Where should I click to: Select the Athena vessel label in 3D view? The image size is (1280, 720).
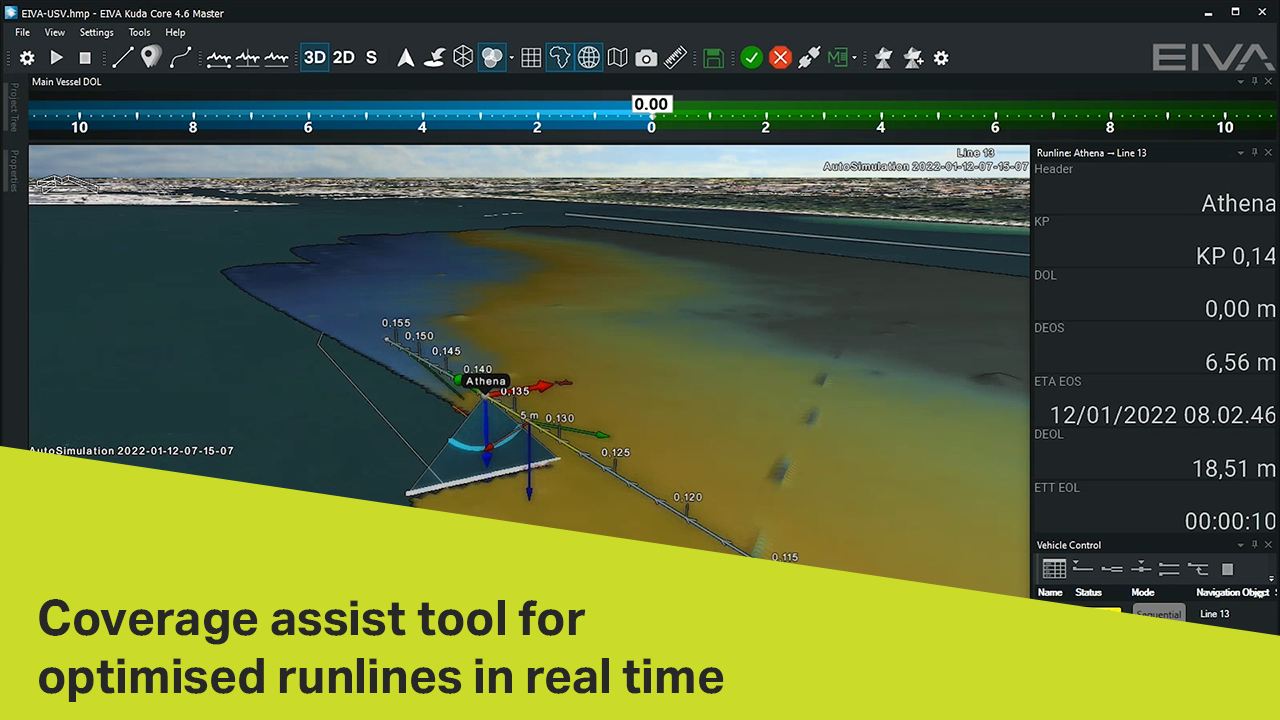click(x=486, y=381)
